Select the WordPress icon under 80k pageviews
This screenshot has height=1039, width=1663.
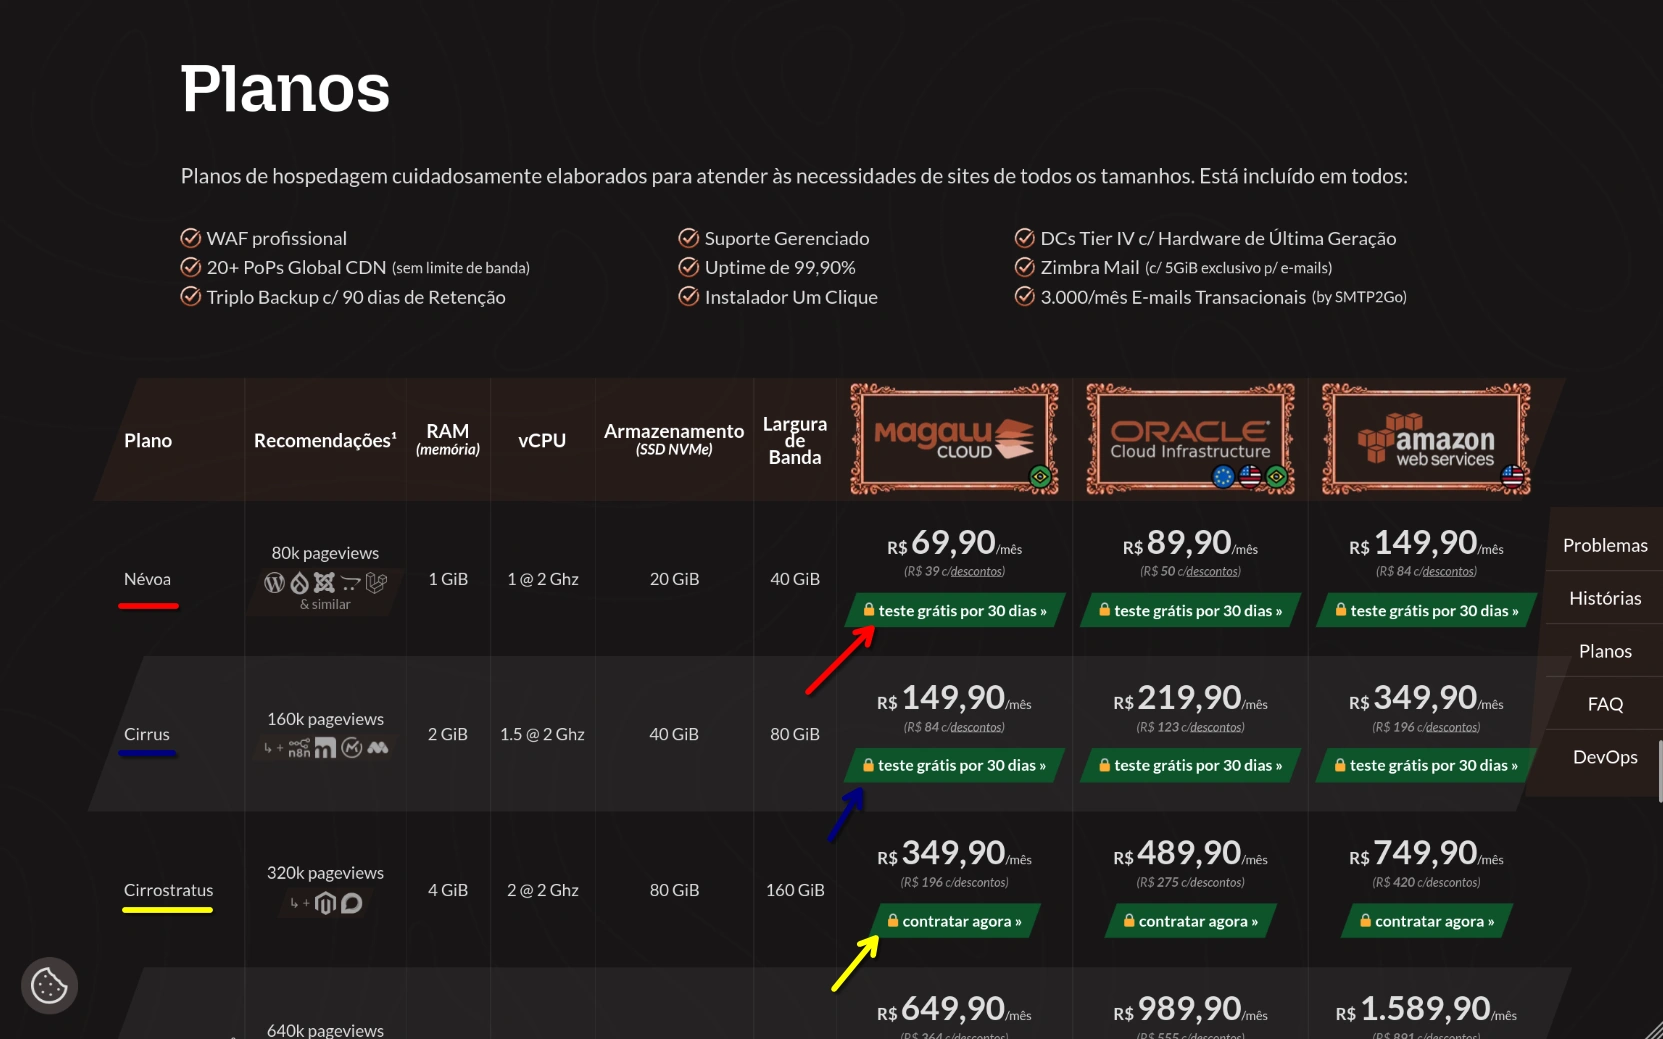click(274, 583)
